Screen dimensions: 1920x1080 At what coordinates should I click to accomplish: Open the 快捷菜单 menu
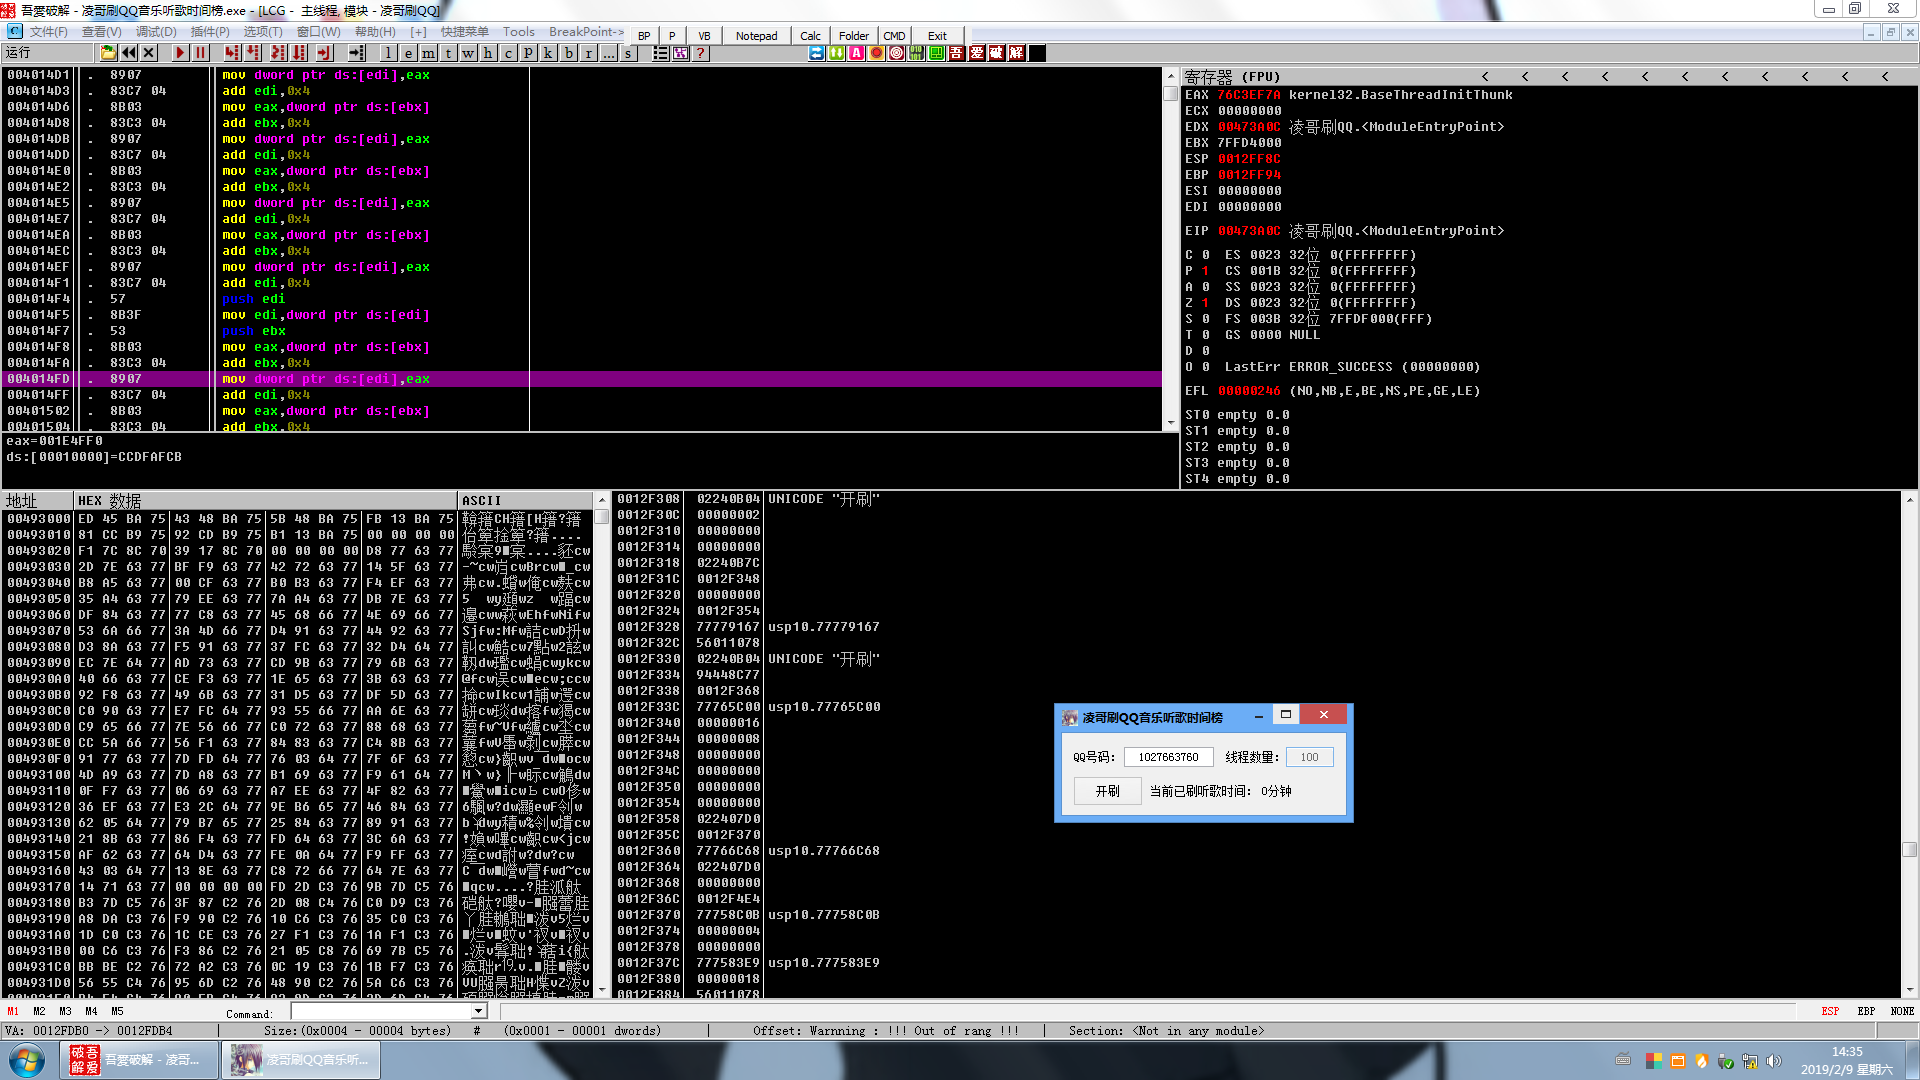(x=465, y=32)
